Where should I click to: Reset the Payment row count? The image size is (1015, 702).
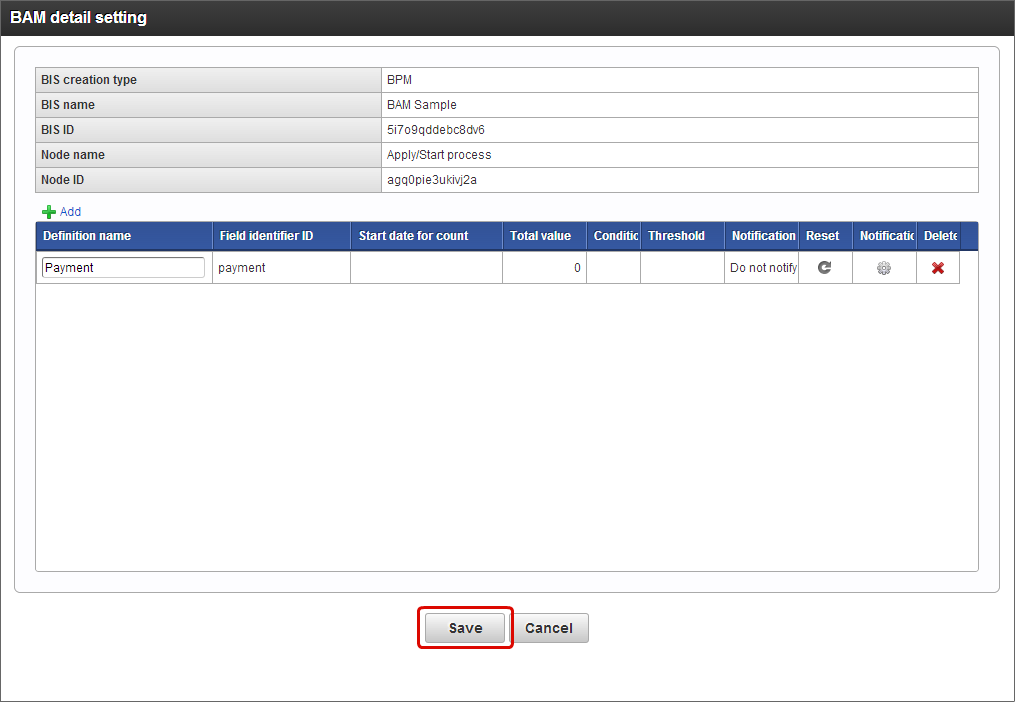824,267
